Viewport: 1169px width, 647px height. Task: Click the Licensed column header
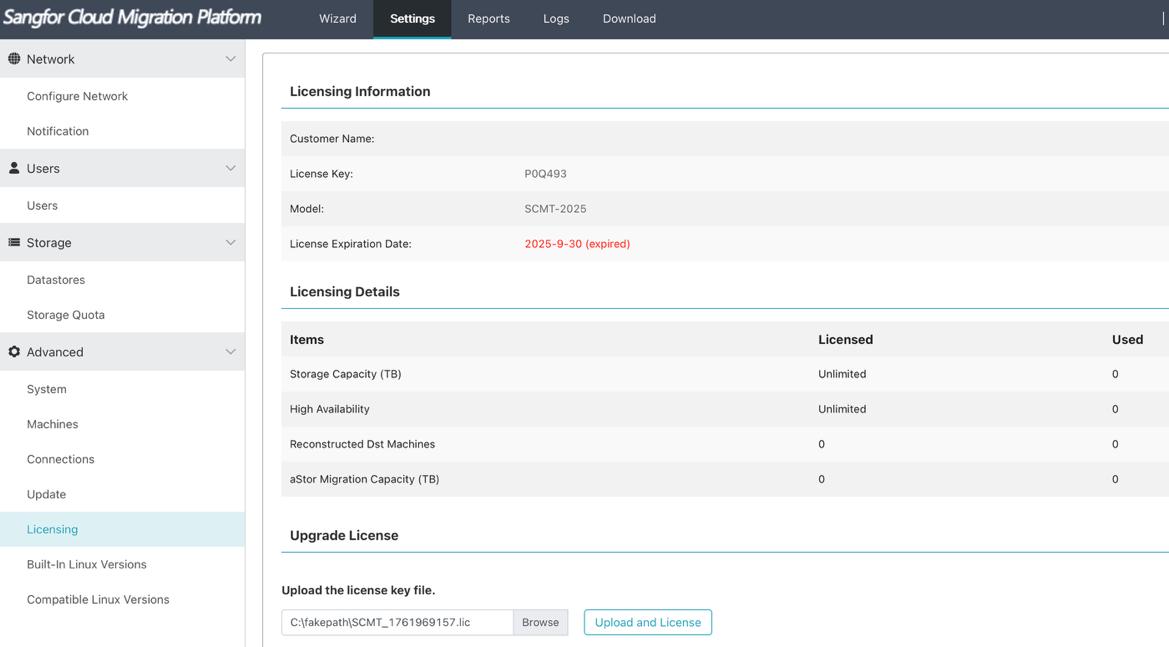(x=845, y=339)
